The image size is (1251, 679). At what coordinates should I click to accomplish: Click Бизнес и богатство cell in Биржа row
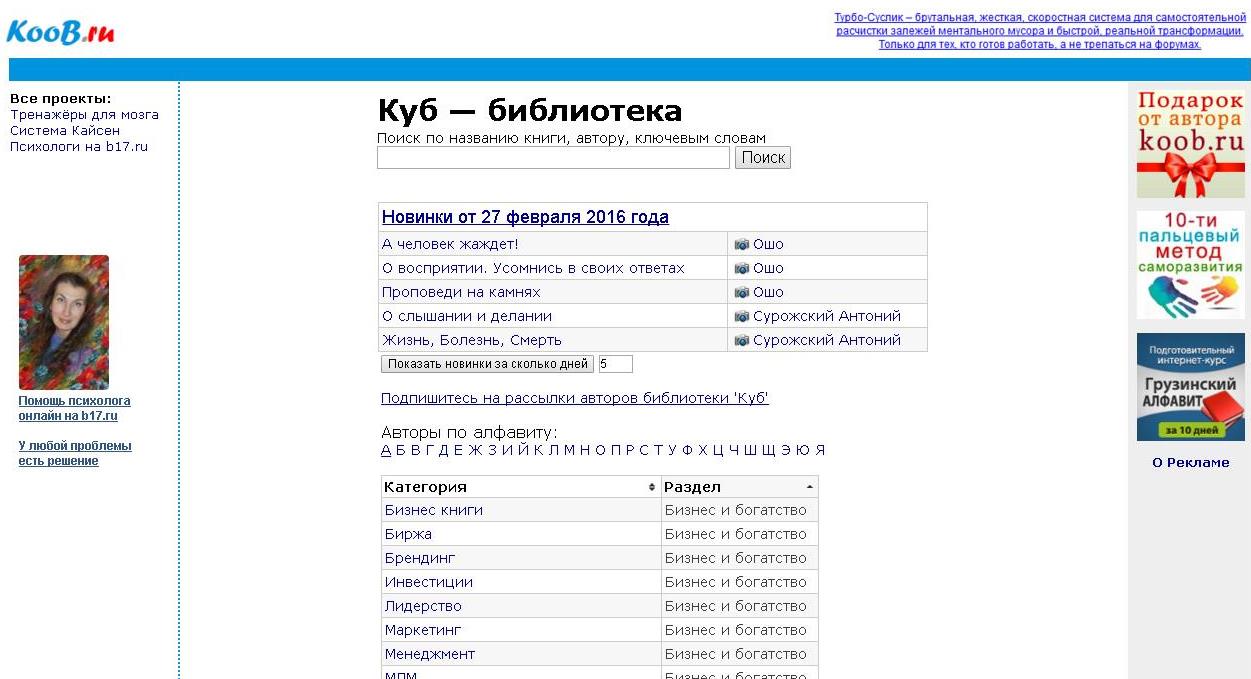[739, 534]
